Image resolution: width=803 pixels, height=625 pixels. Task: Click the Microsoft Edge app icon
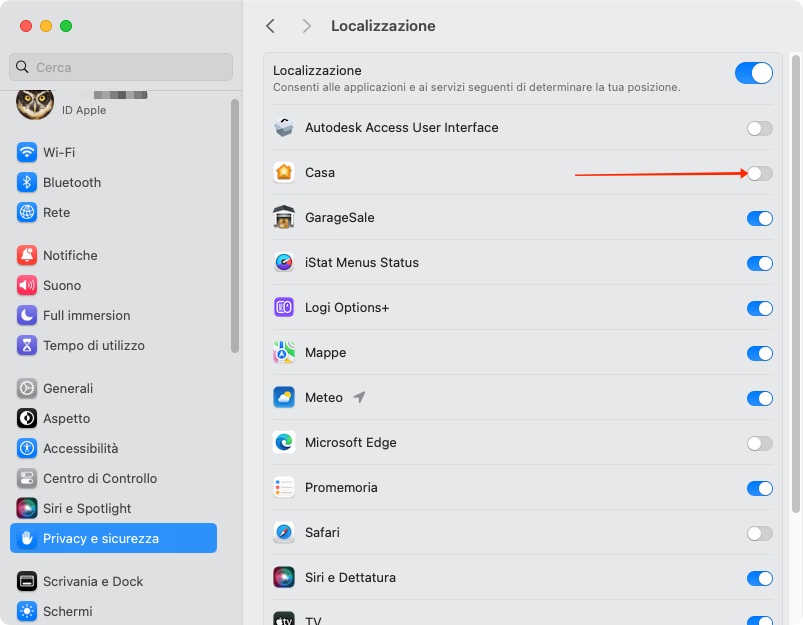284,443
